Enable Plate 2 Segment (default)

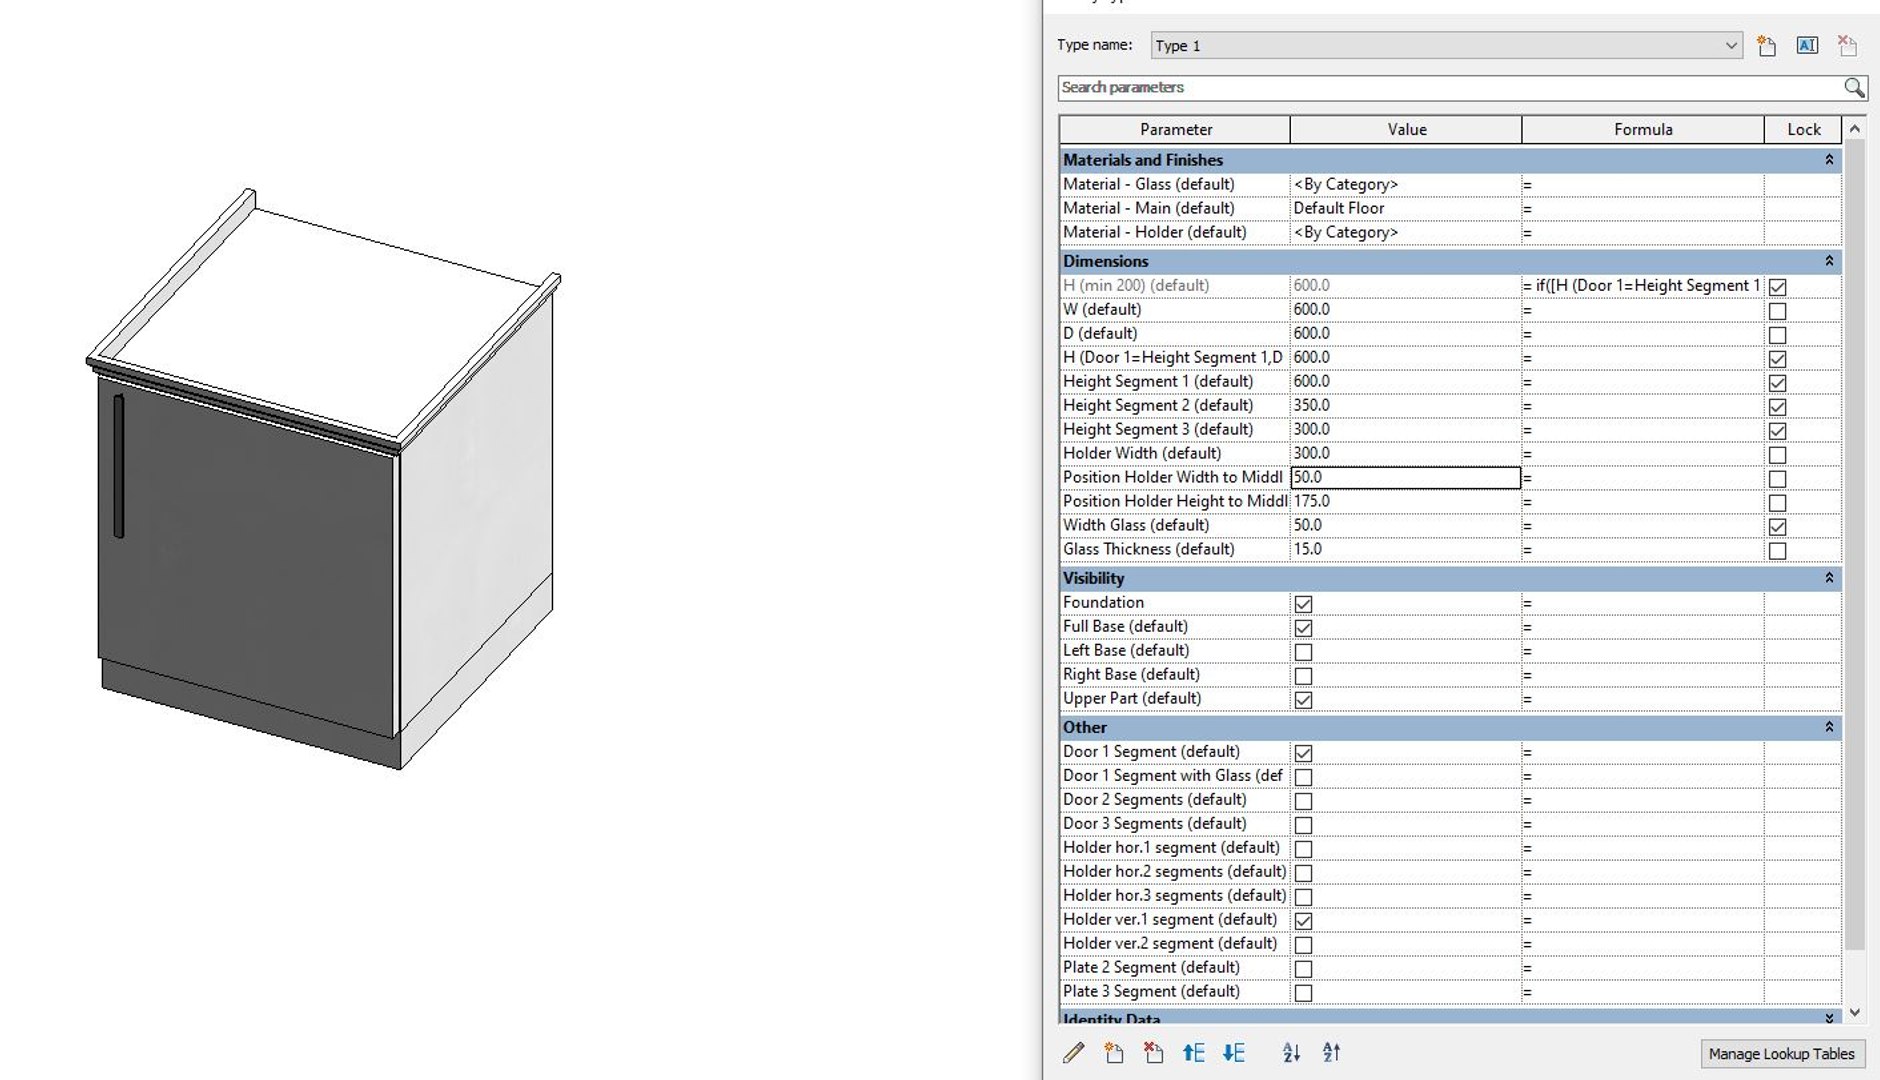coord(1303,968)
